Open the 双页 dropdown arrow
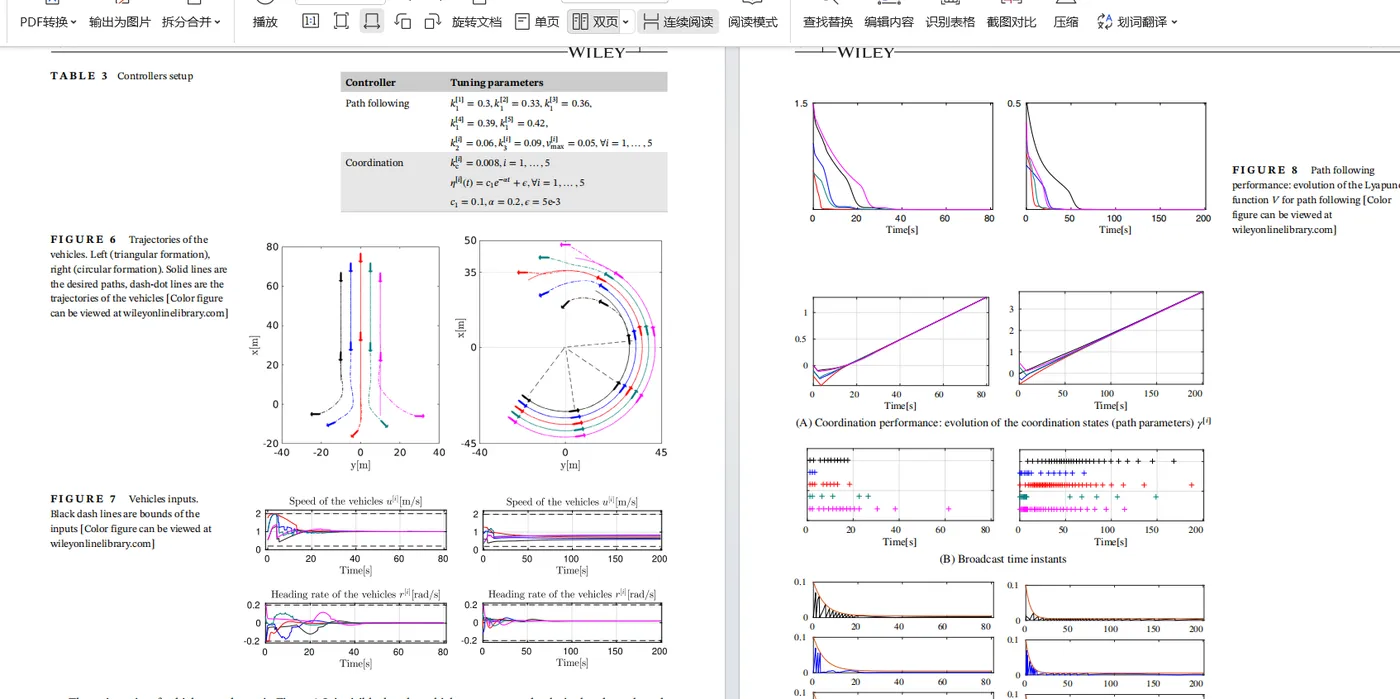This screenshot has height=699, width=1400. [x=626, y=22]
